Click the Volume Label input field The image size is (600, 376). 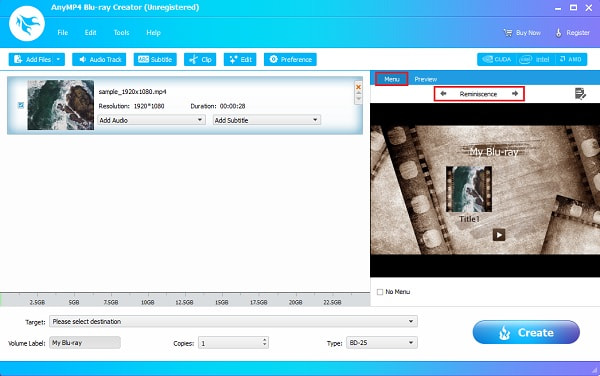(85, 343)
